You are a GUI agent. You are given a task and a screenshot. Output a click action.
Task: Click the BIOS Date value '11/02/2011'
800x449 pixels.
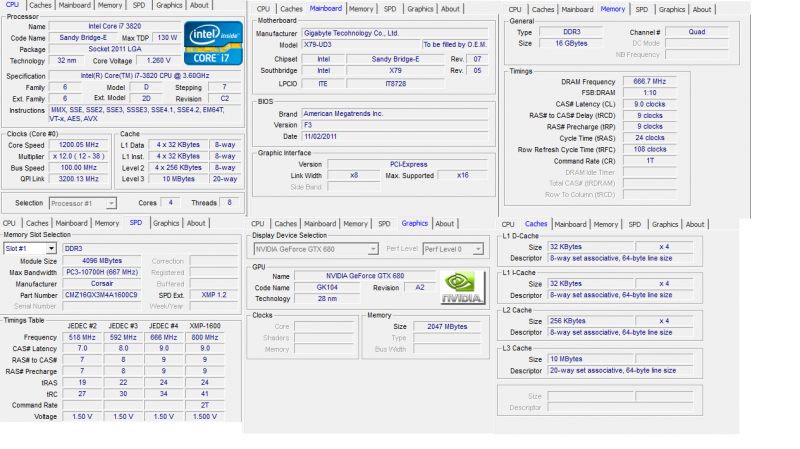pos(395,137)
